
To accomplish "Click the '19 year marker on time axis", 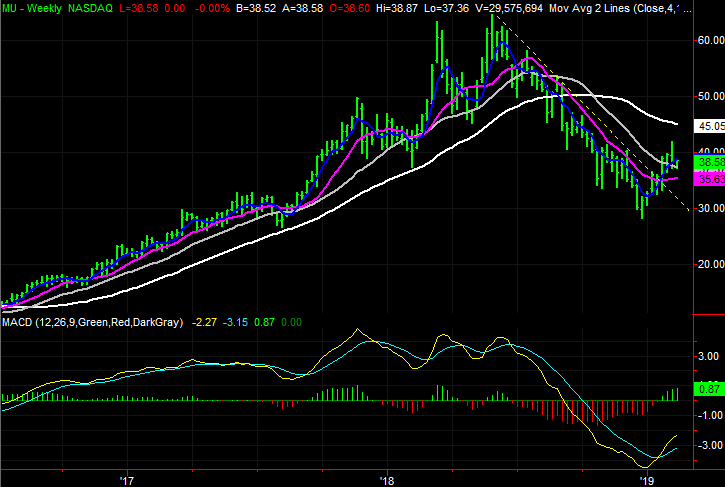I will (x=646, y=478).
